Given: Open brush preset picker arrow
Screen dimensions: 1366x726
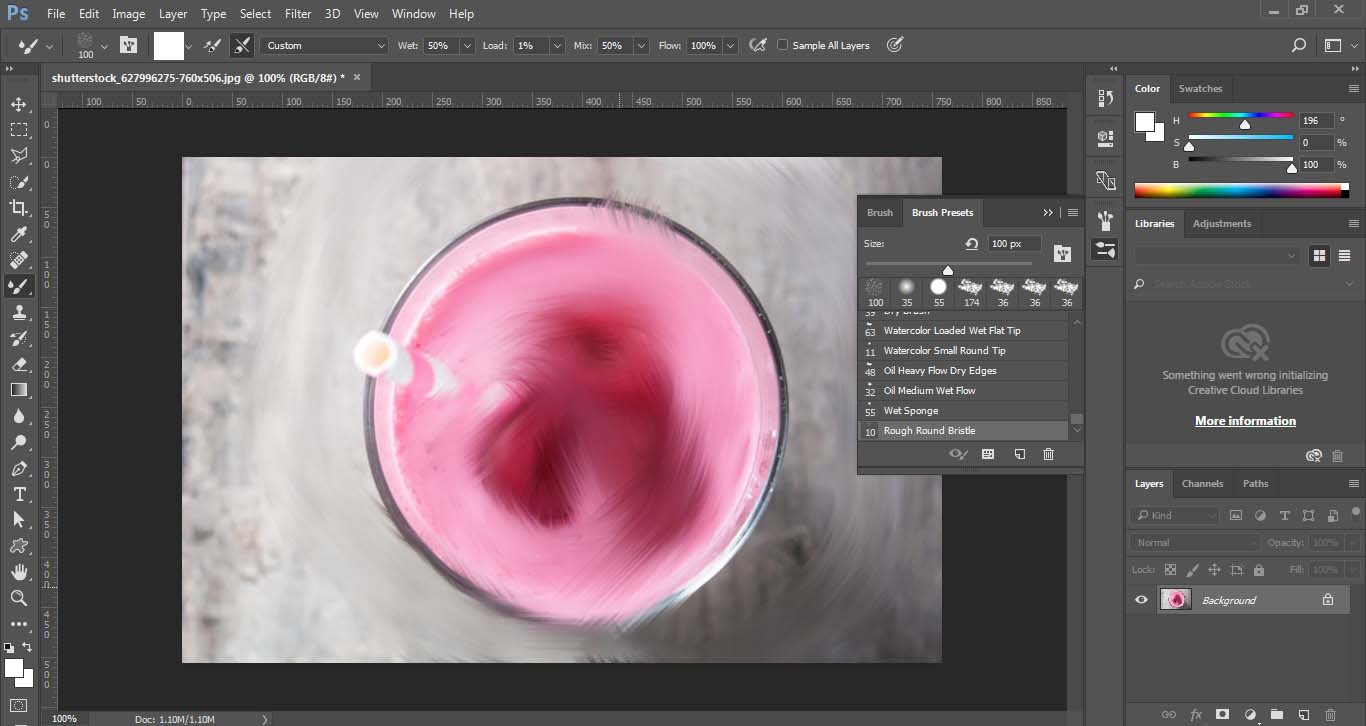Looking at the screenshot, I should (x=104, y=46).
